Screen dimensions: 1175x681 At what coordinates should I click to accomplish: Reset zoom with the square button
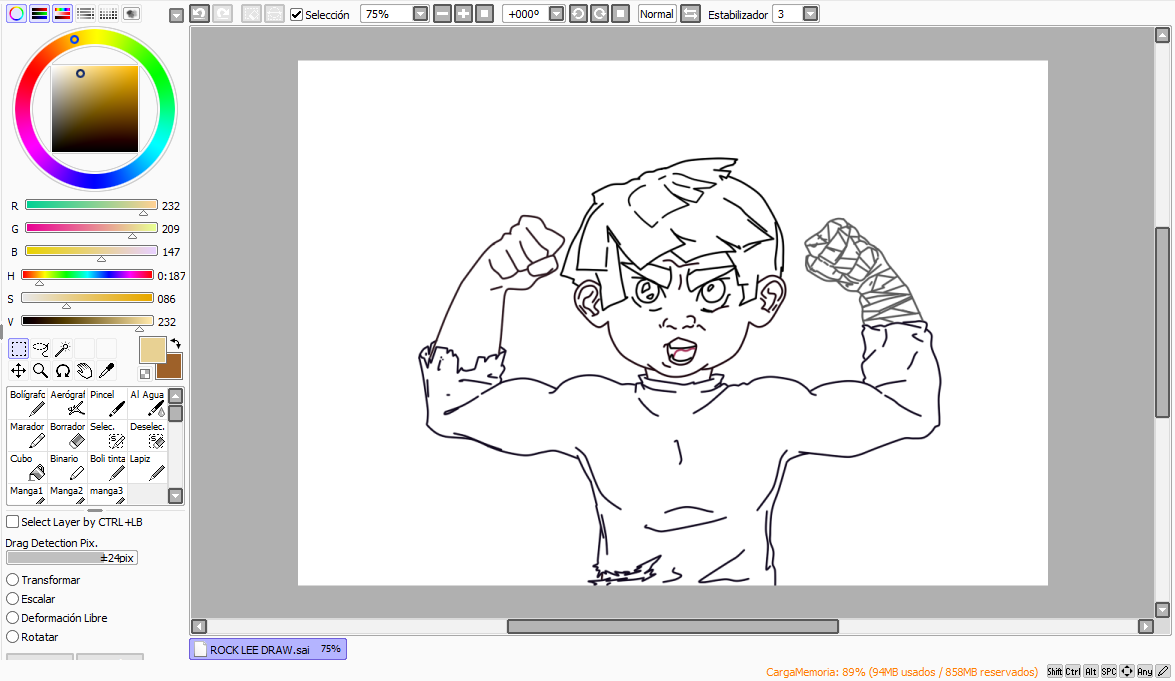click(x=485, y=13)
